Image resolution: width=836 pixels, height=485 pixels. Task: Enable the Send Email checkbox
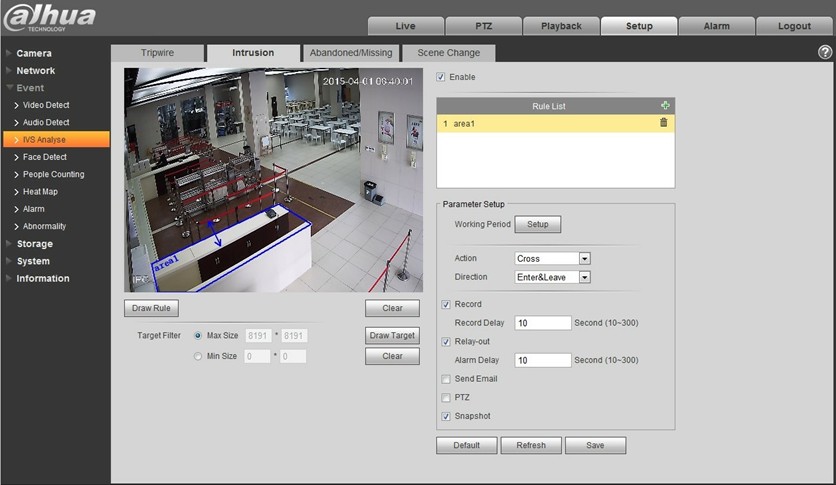pyautogui.click(x=446, y=379)
